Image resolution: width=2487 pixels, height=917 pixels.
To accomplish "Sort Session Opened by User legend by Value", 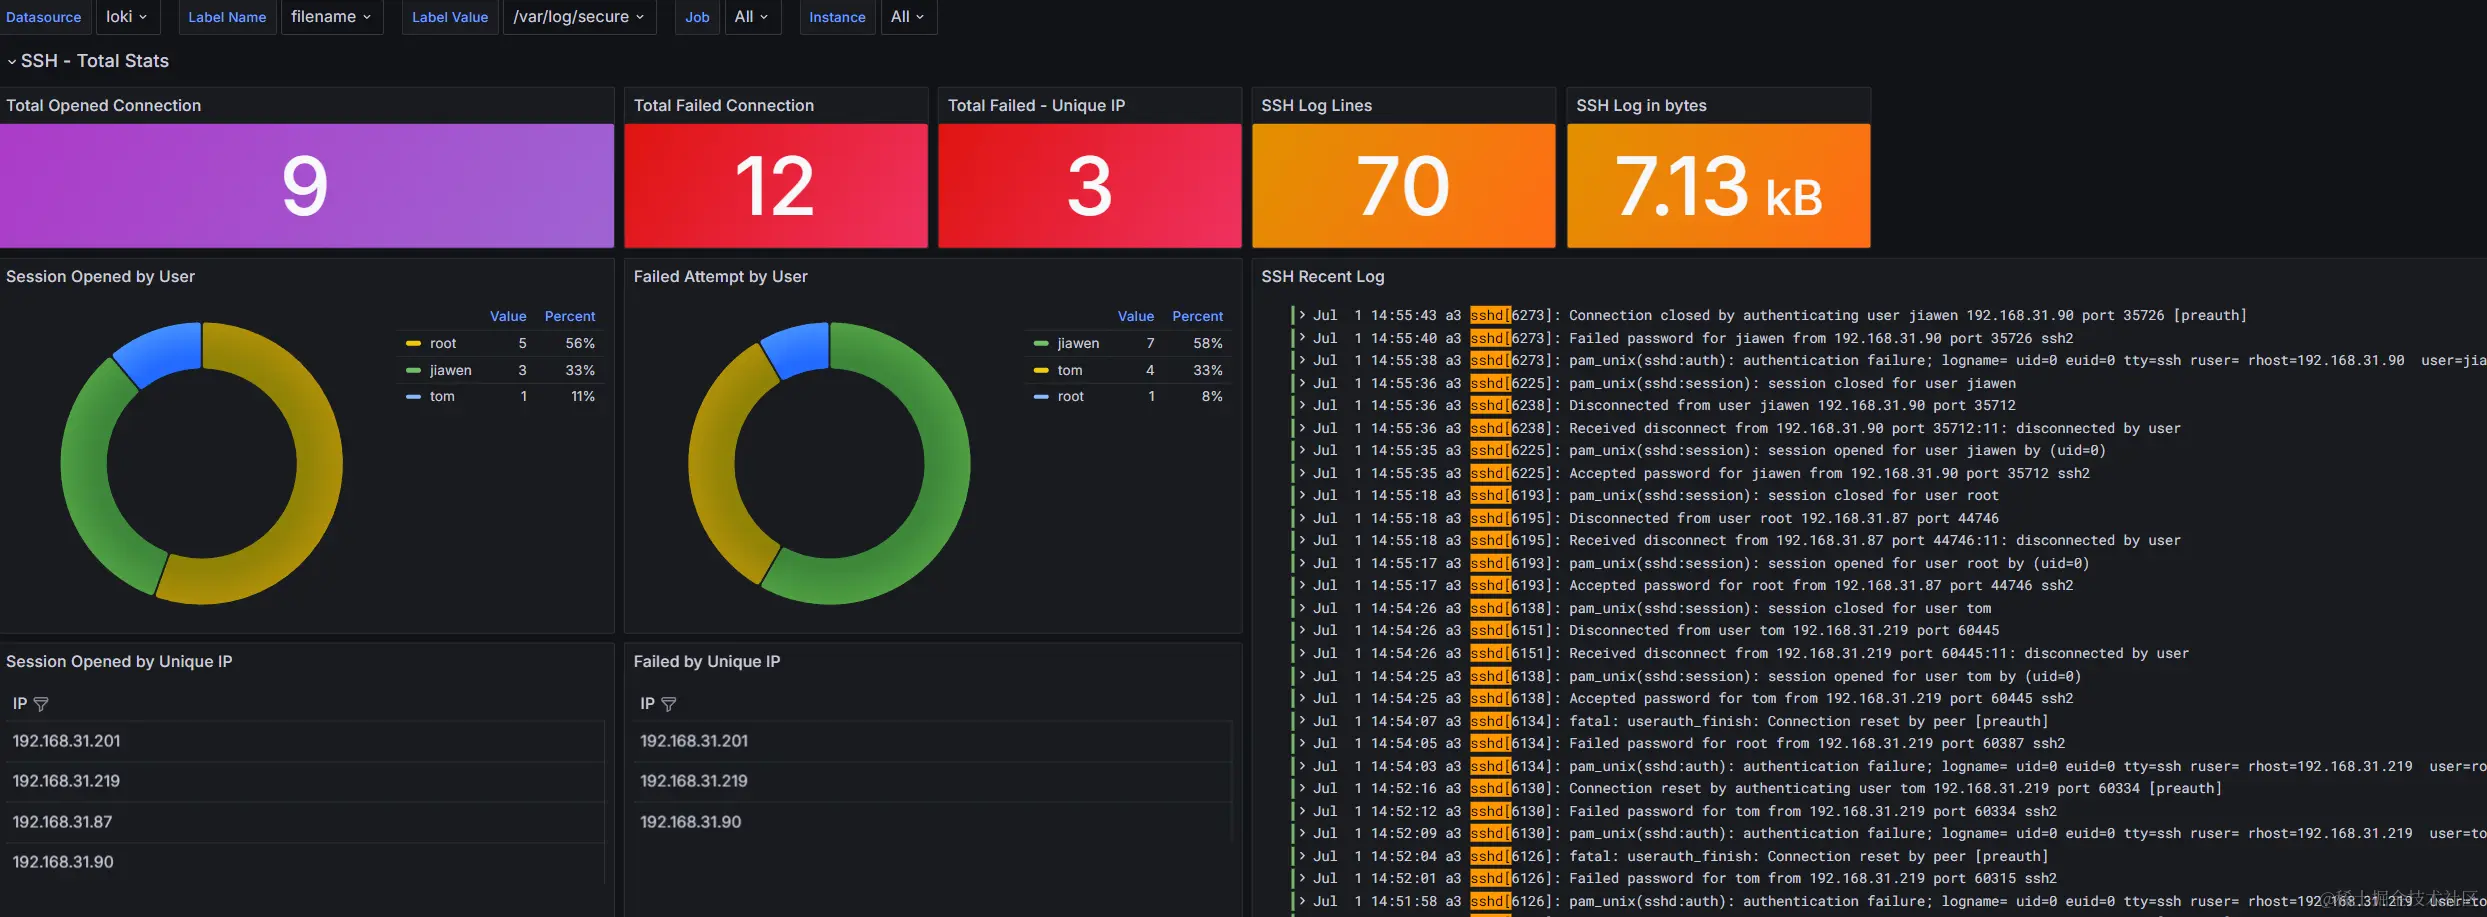I will pyautogui.click(x=508, y=316).
